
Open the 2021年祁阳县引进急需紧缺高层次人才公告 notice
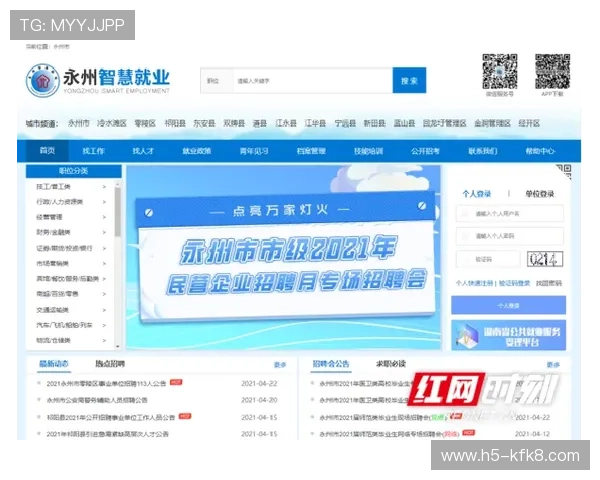click(x=108, y=434)
